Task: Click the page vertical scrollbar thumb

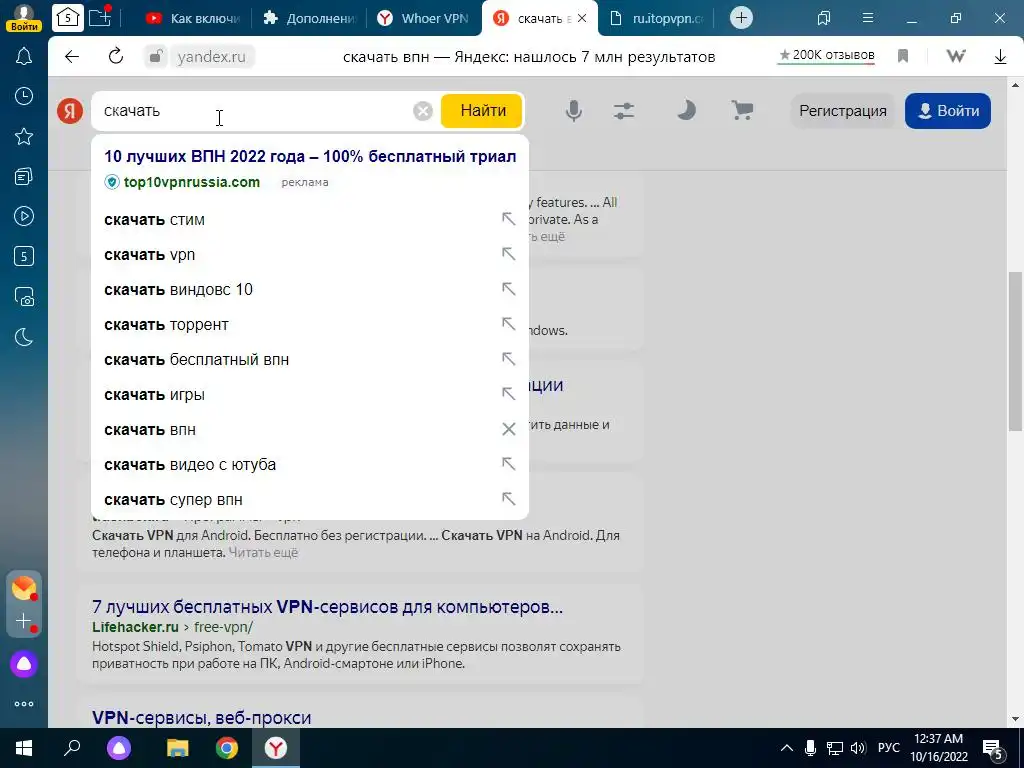Action: coord(1015,351)
